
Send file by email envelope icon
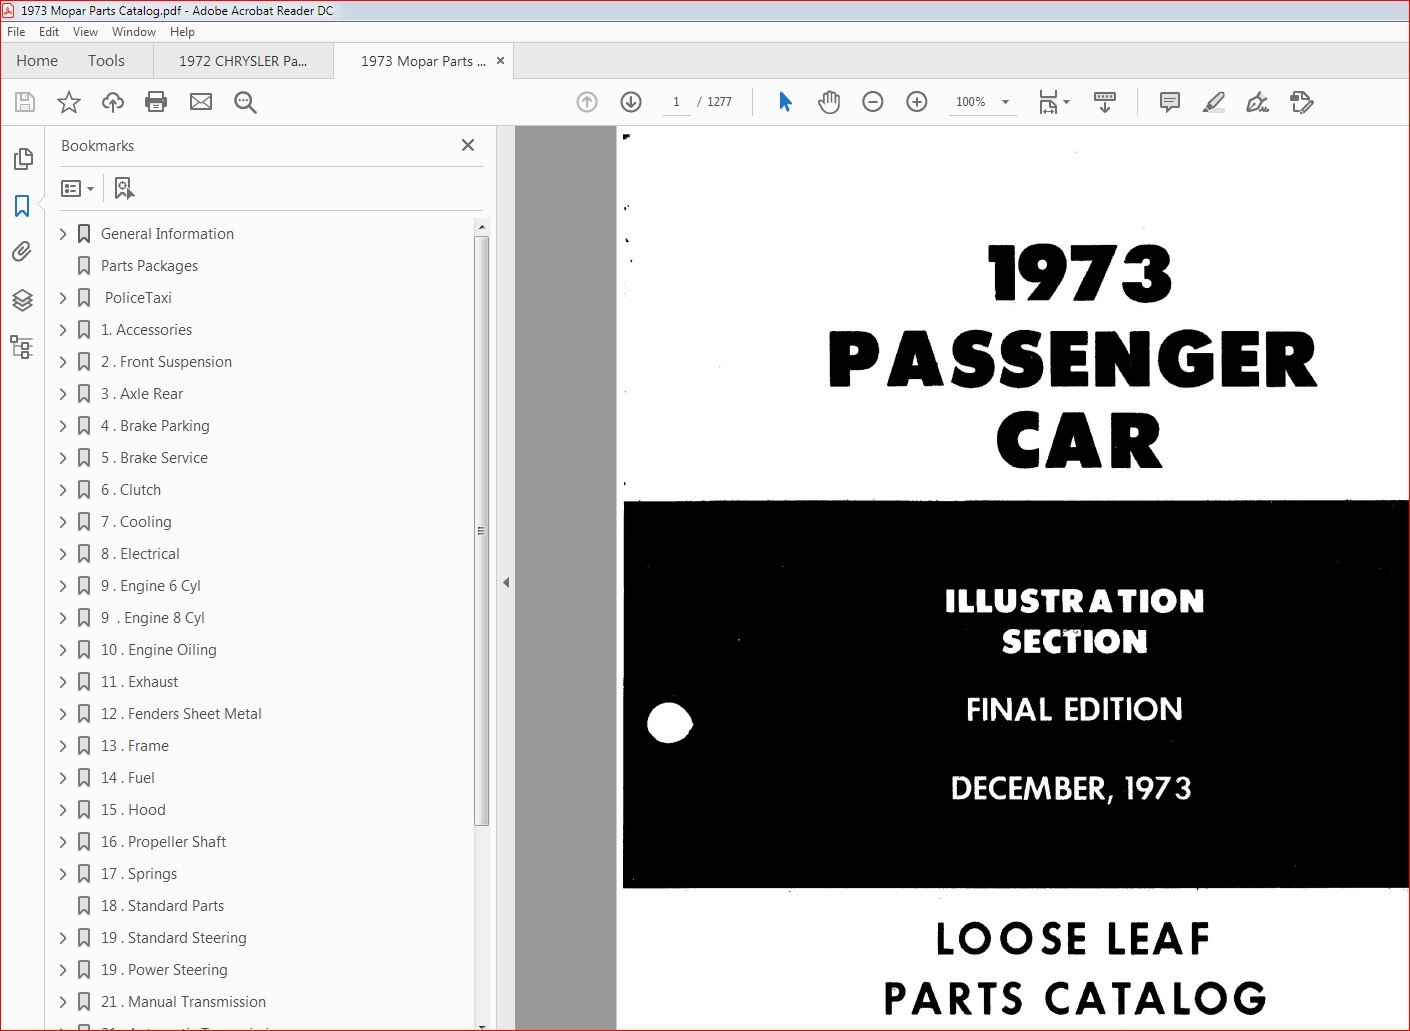click(201, 102)
